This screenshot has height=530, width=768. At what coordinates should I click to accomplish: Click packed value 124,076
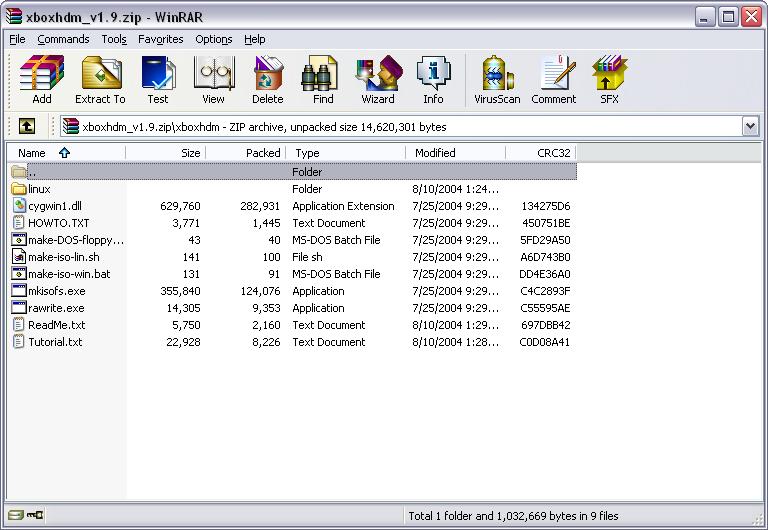pyautogui.click(x=260, y=291)
